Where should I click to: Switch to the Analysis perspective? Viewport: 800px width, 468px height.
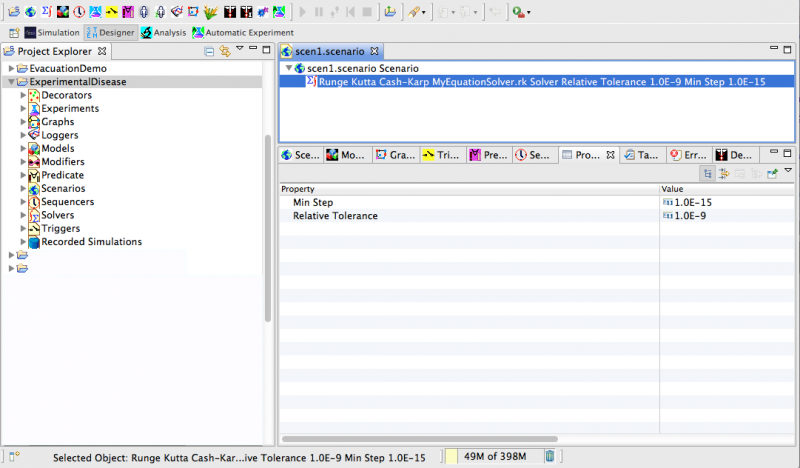pyautogui.click(x=164, y=33)
